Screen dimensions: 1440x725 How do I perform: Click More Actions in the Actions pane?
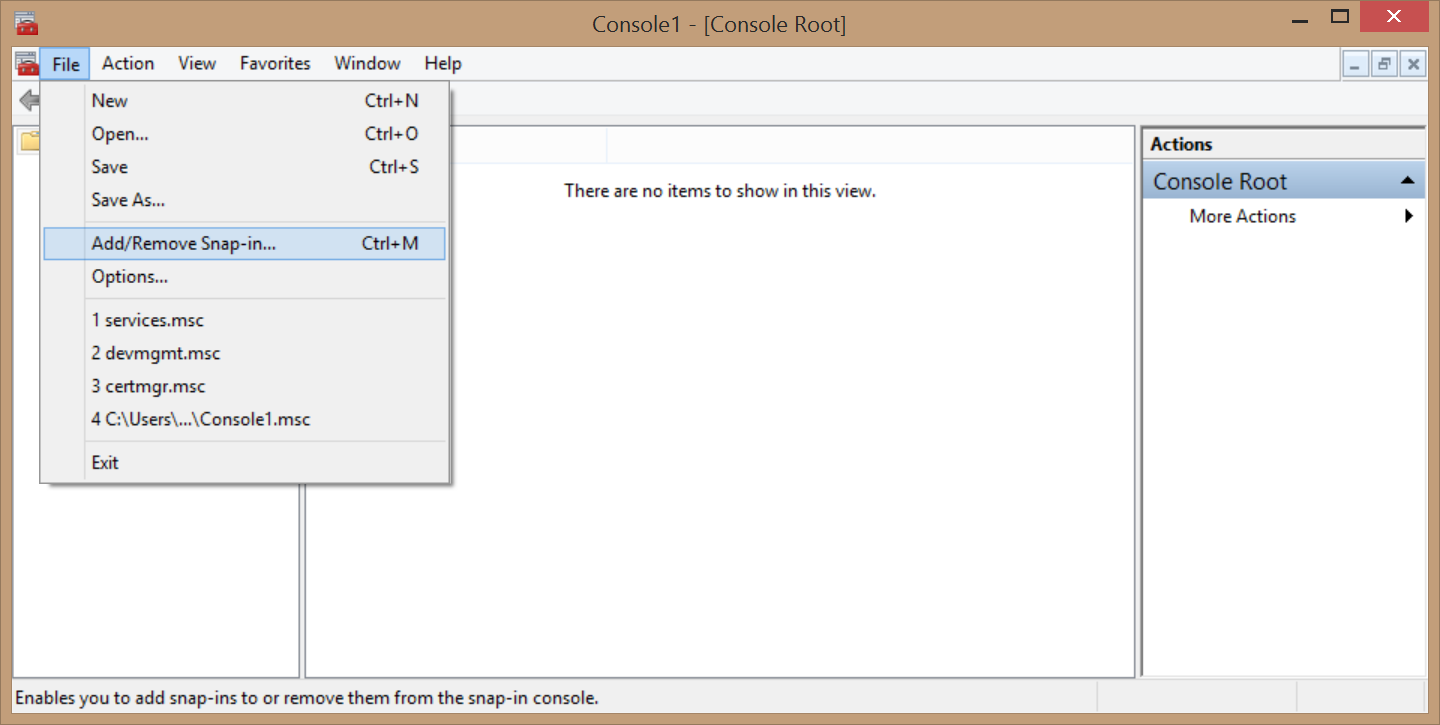tap(1242, 216)
